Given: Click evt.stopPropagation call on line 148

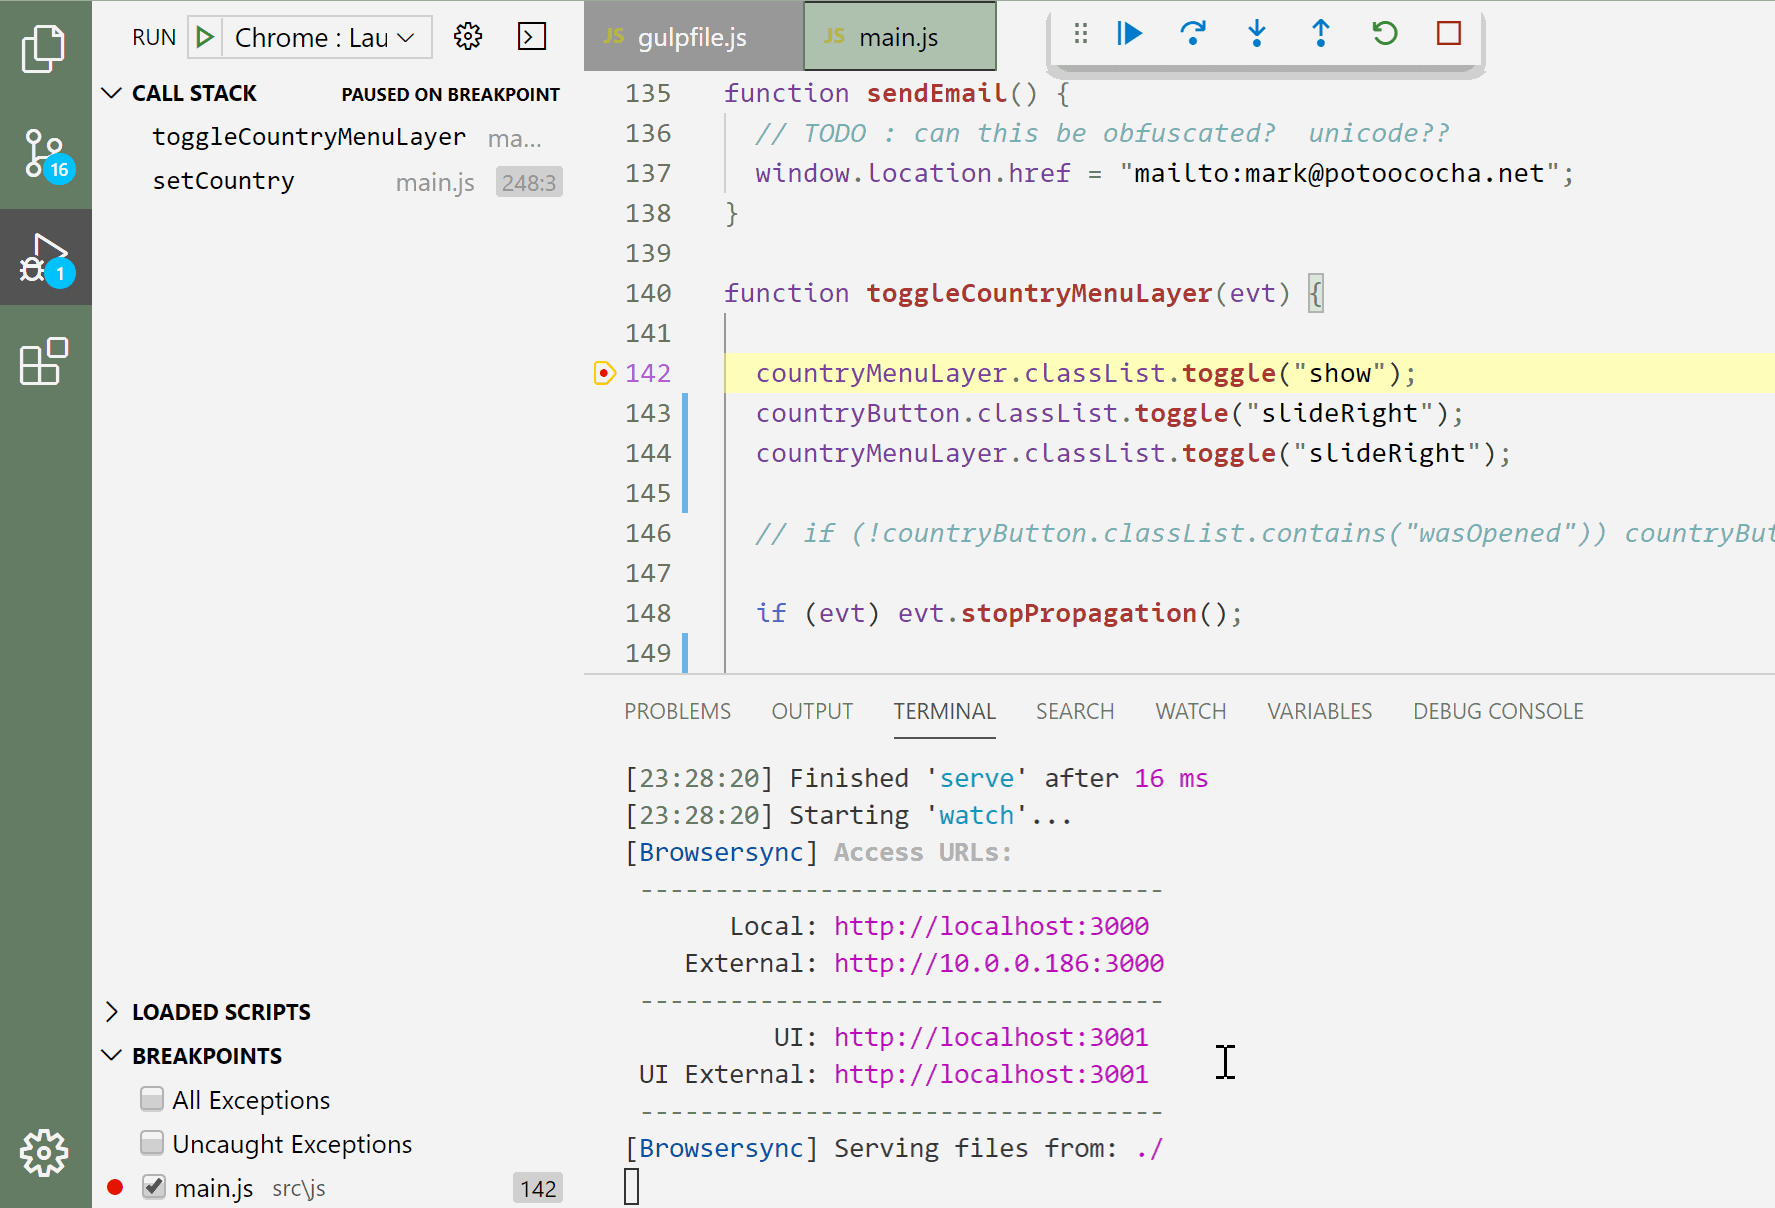Looking at the screenshot, I should [1069, 613].
